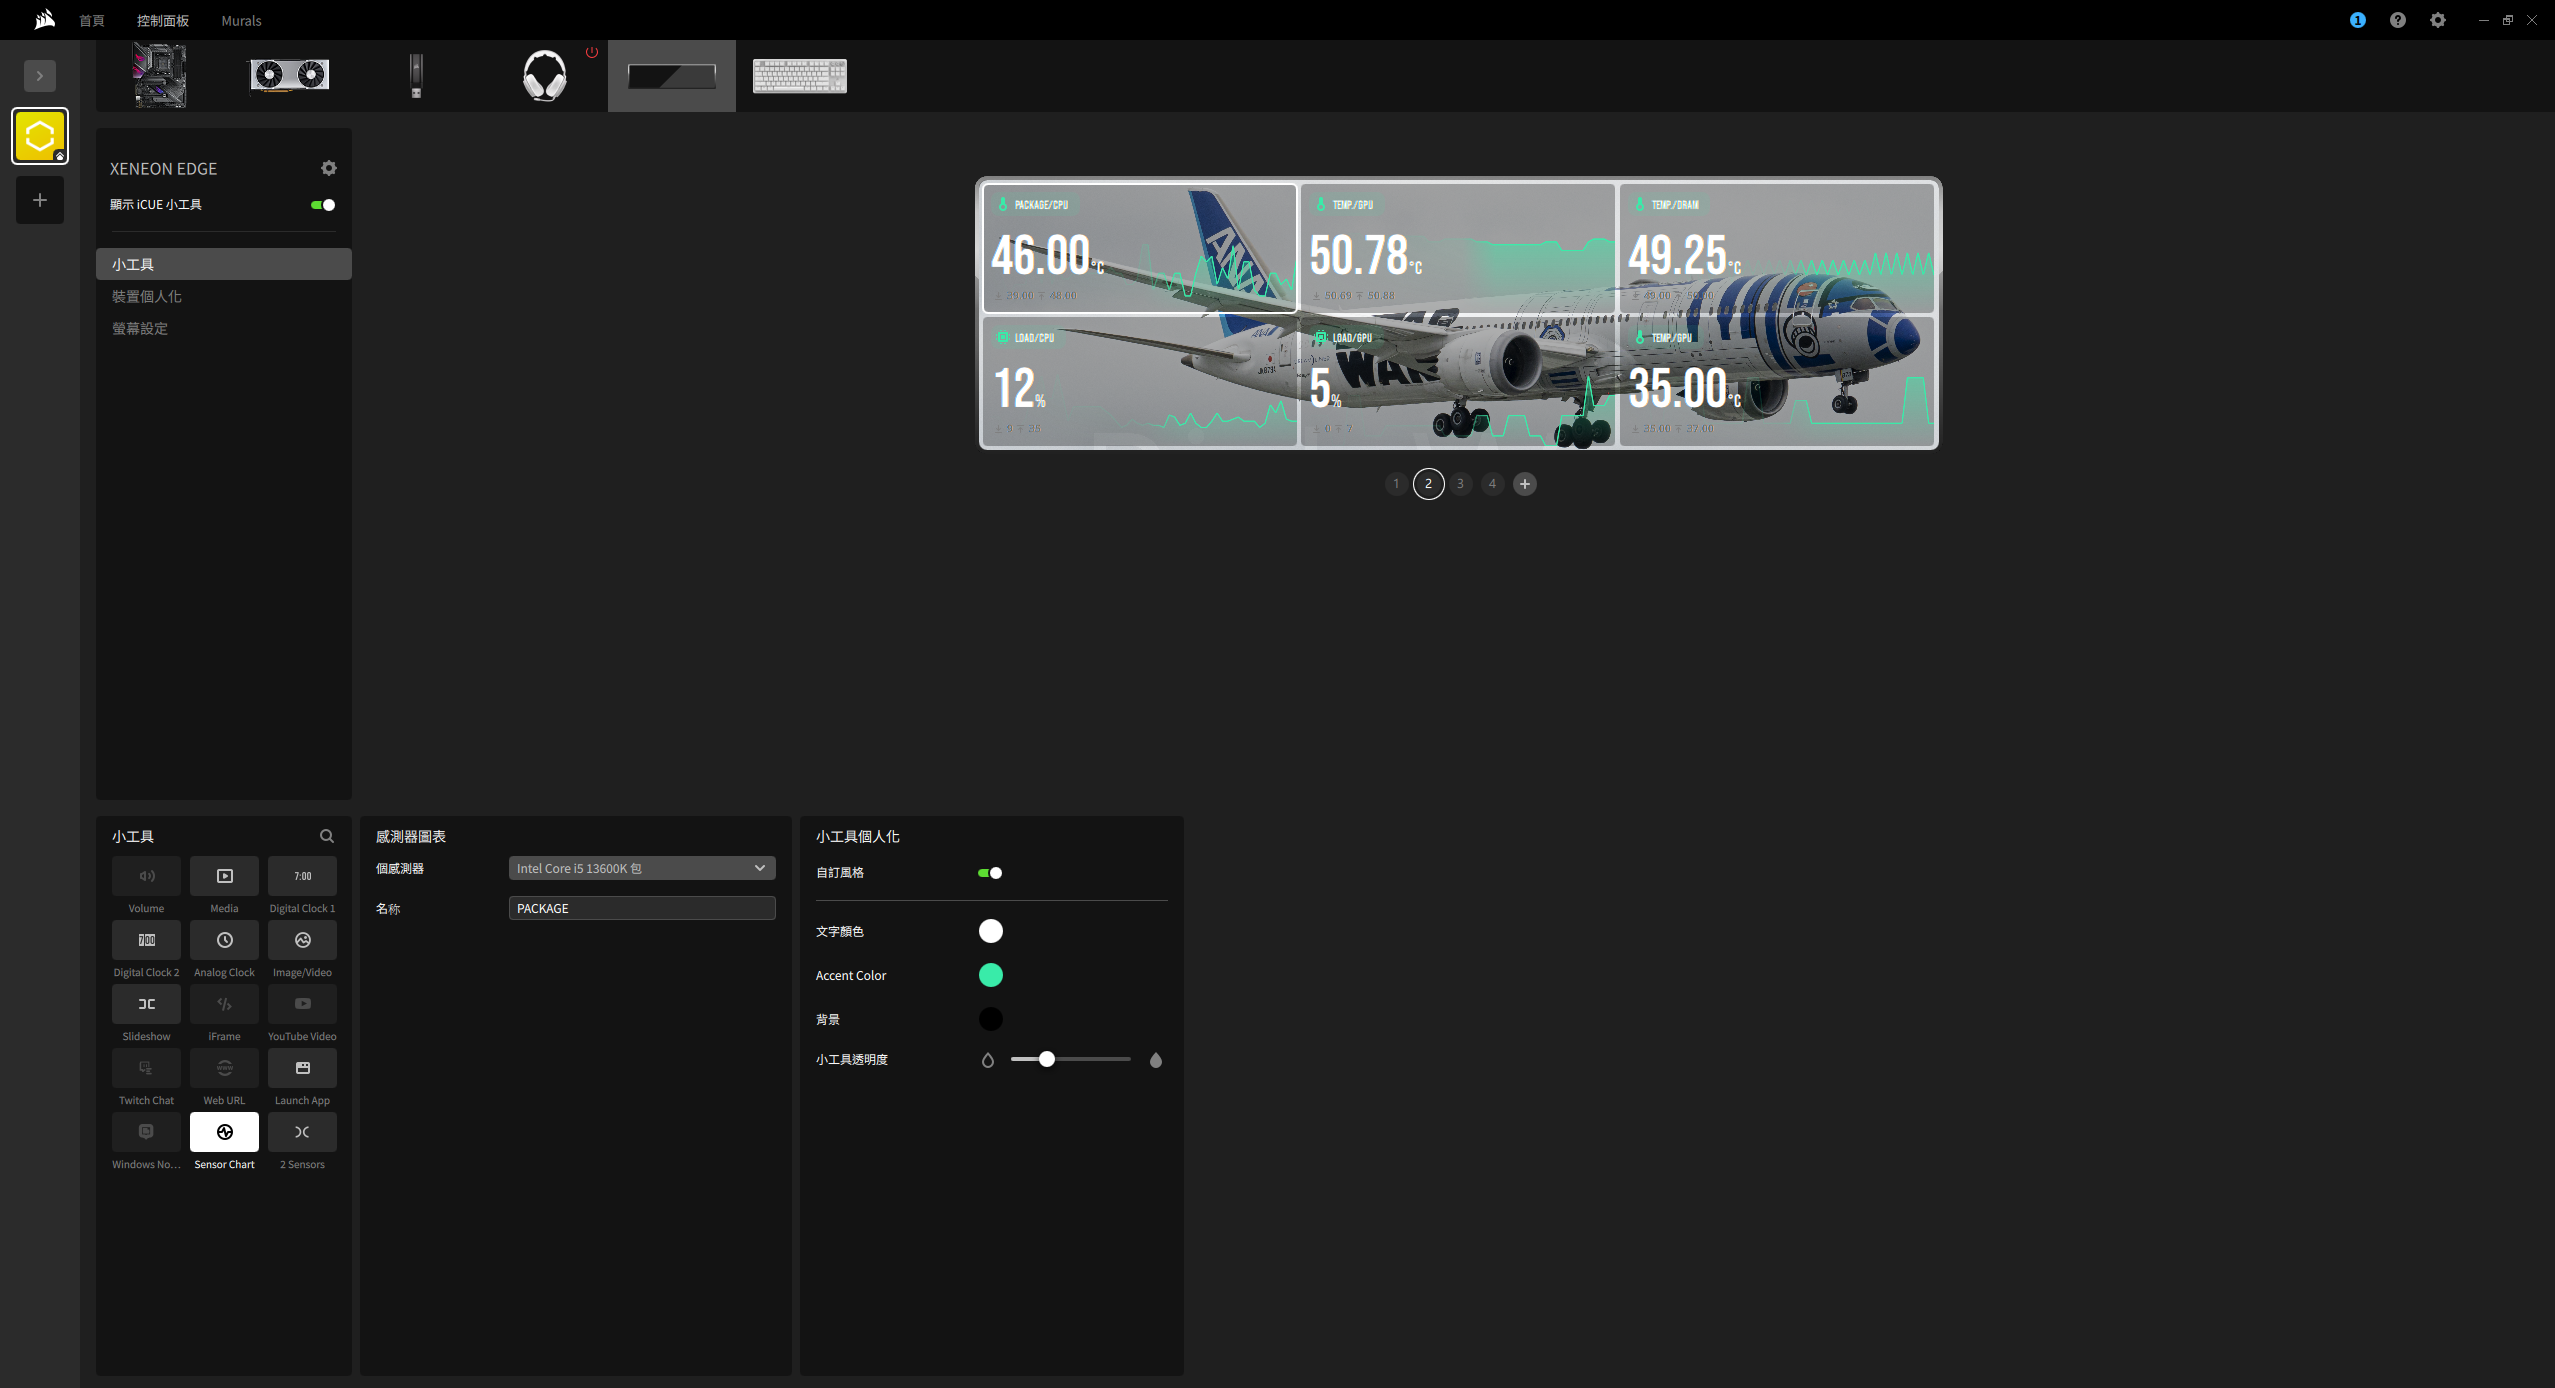Image resolution: width=2555 pixels, height=1388 pixels.
Task: Adjust the 小工具透明度 slider handle
Action: click(x=1046, y=1059)
